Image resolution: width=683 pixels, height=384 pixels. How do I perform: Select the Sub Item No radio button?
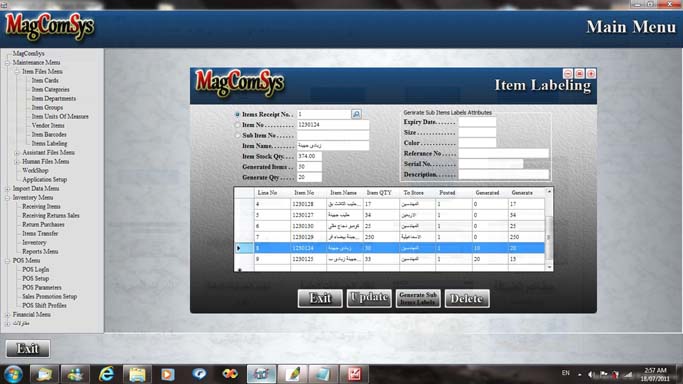(237, 135)
